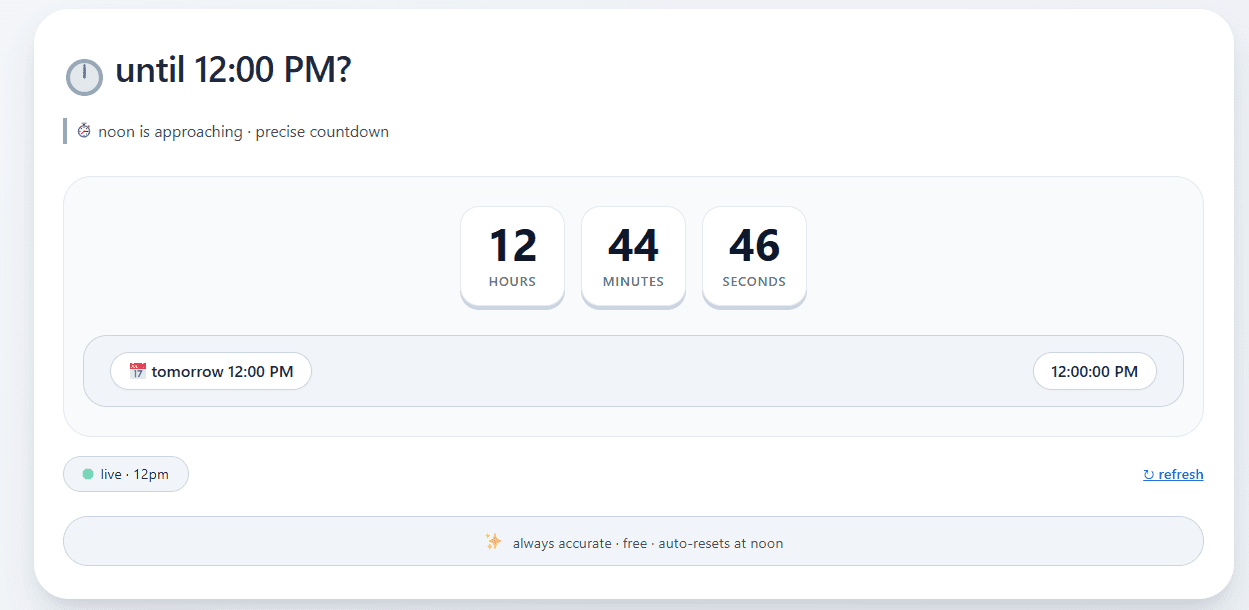1249x610 pixels.
Task: Click the 12 hours countdown card
Action: 512,257
